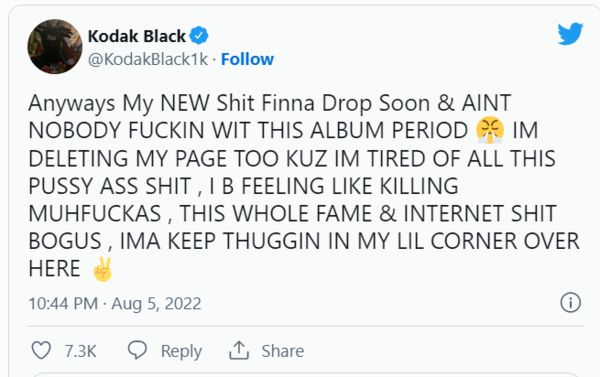Click the Twitter bird logo

coord(570,34)
